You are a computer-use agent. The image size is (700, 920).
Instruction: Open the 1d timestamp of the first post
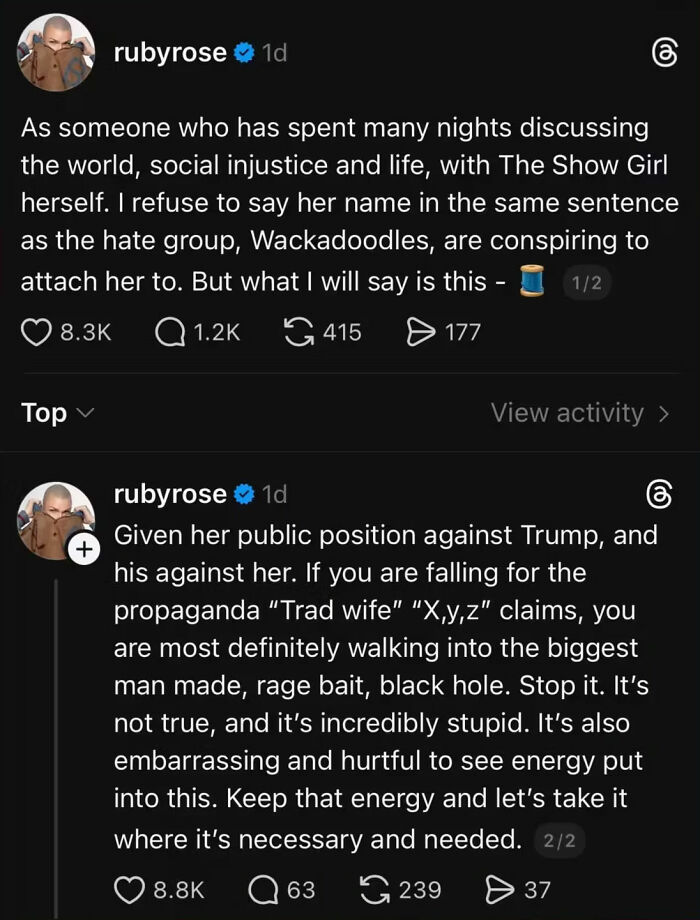(x=276, y=52)
